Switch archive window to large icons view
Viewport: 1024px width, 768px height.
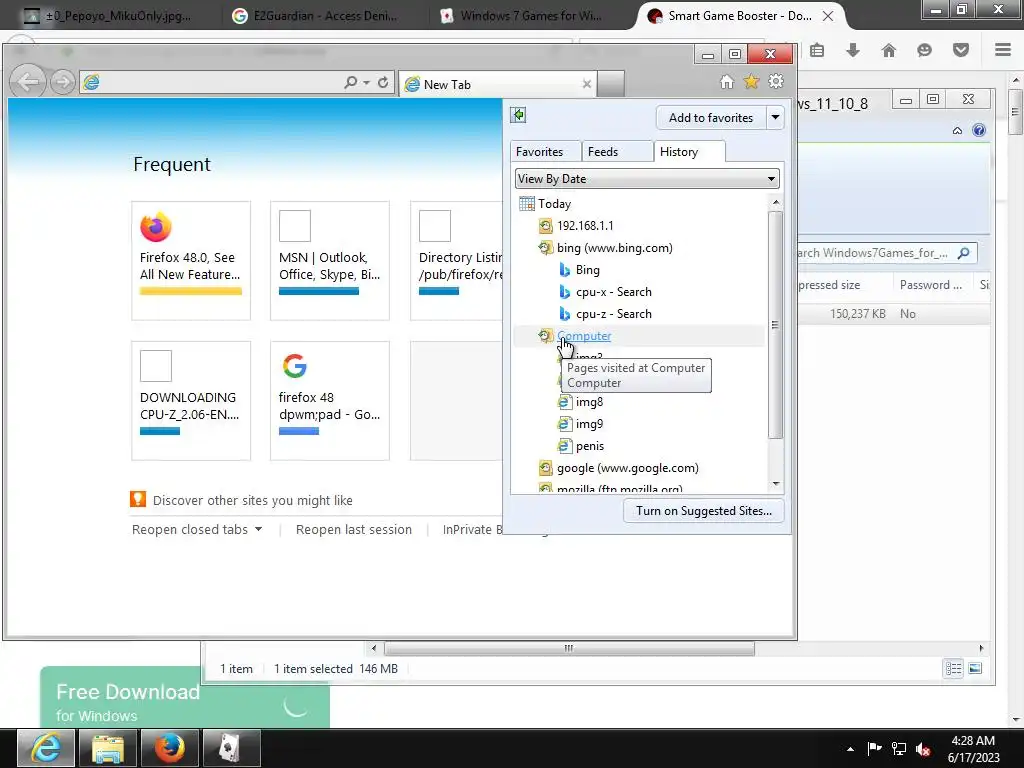coord(975,668)
